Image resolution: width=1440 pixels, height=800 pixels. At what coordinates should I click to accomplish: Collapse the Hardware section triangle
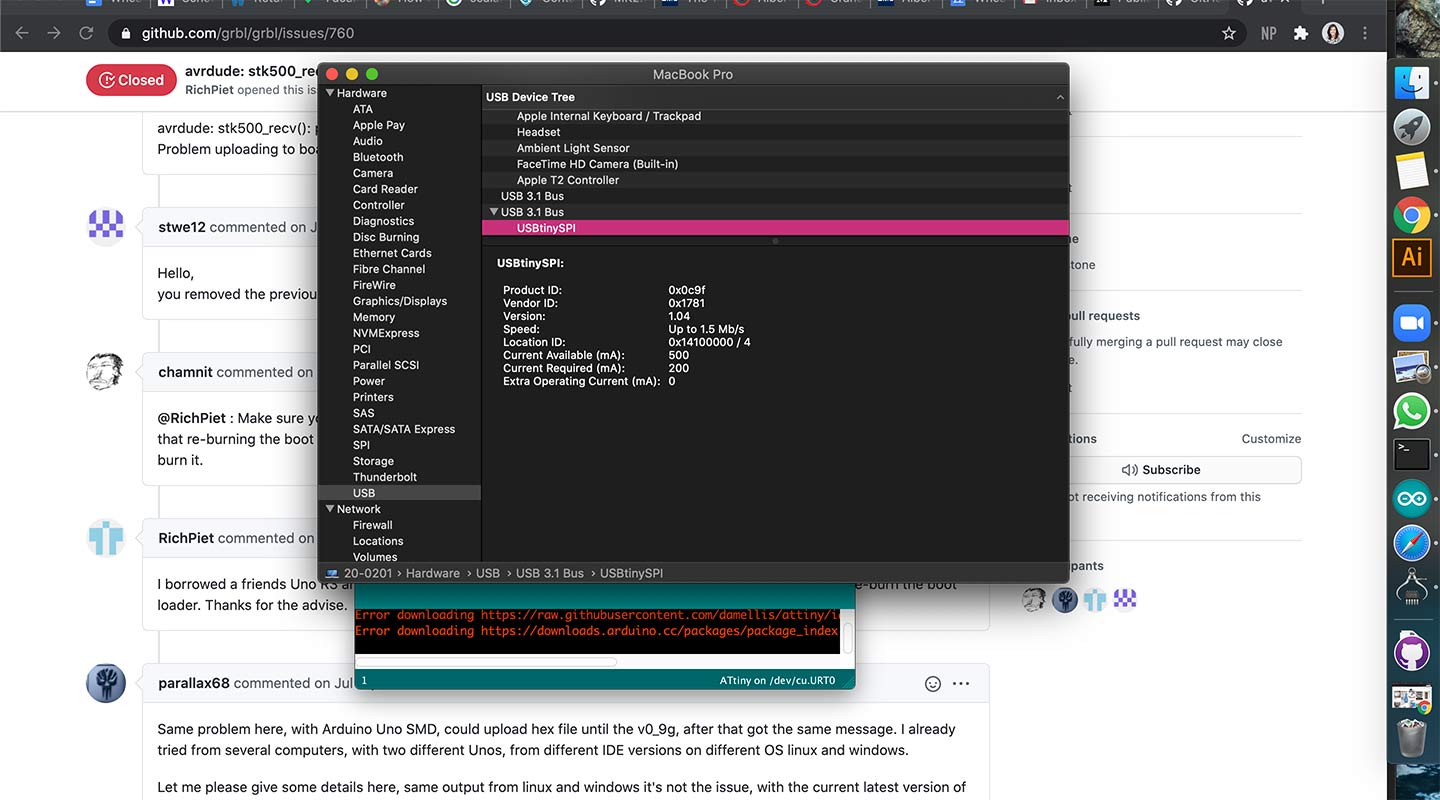330,93
